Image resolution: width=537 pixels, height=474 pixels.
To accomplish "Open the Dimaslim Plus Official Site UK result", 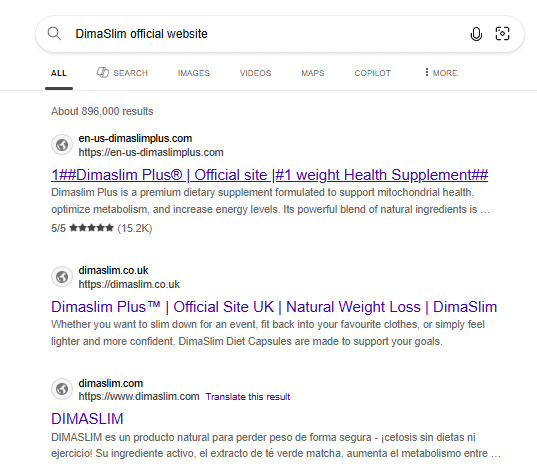I will [274, 307].
